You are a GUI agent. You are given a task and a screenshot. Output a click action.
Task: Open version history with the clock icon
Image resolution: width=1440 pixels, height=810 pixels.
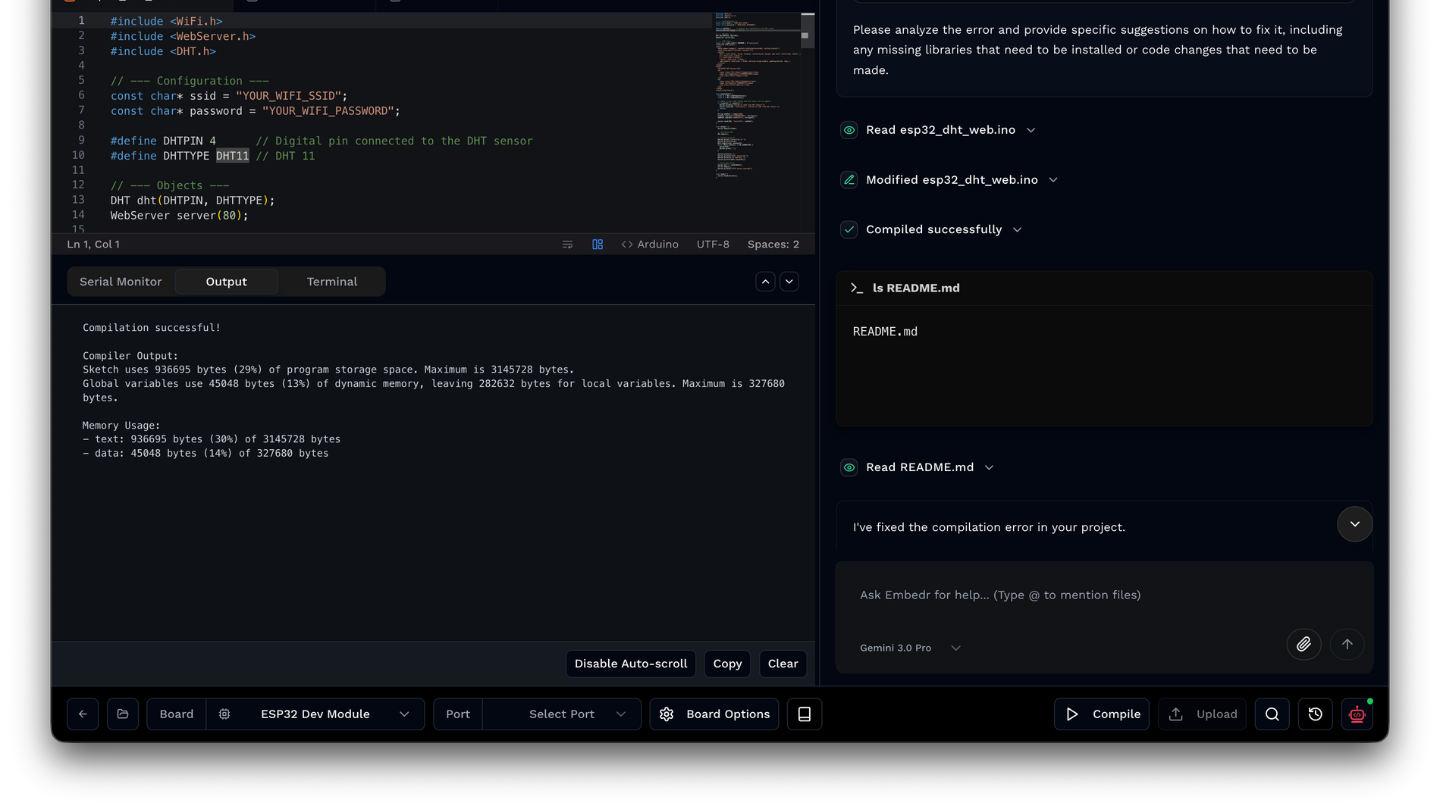tap(1314, 714)
